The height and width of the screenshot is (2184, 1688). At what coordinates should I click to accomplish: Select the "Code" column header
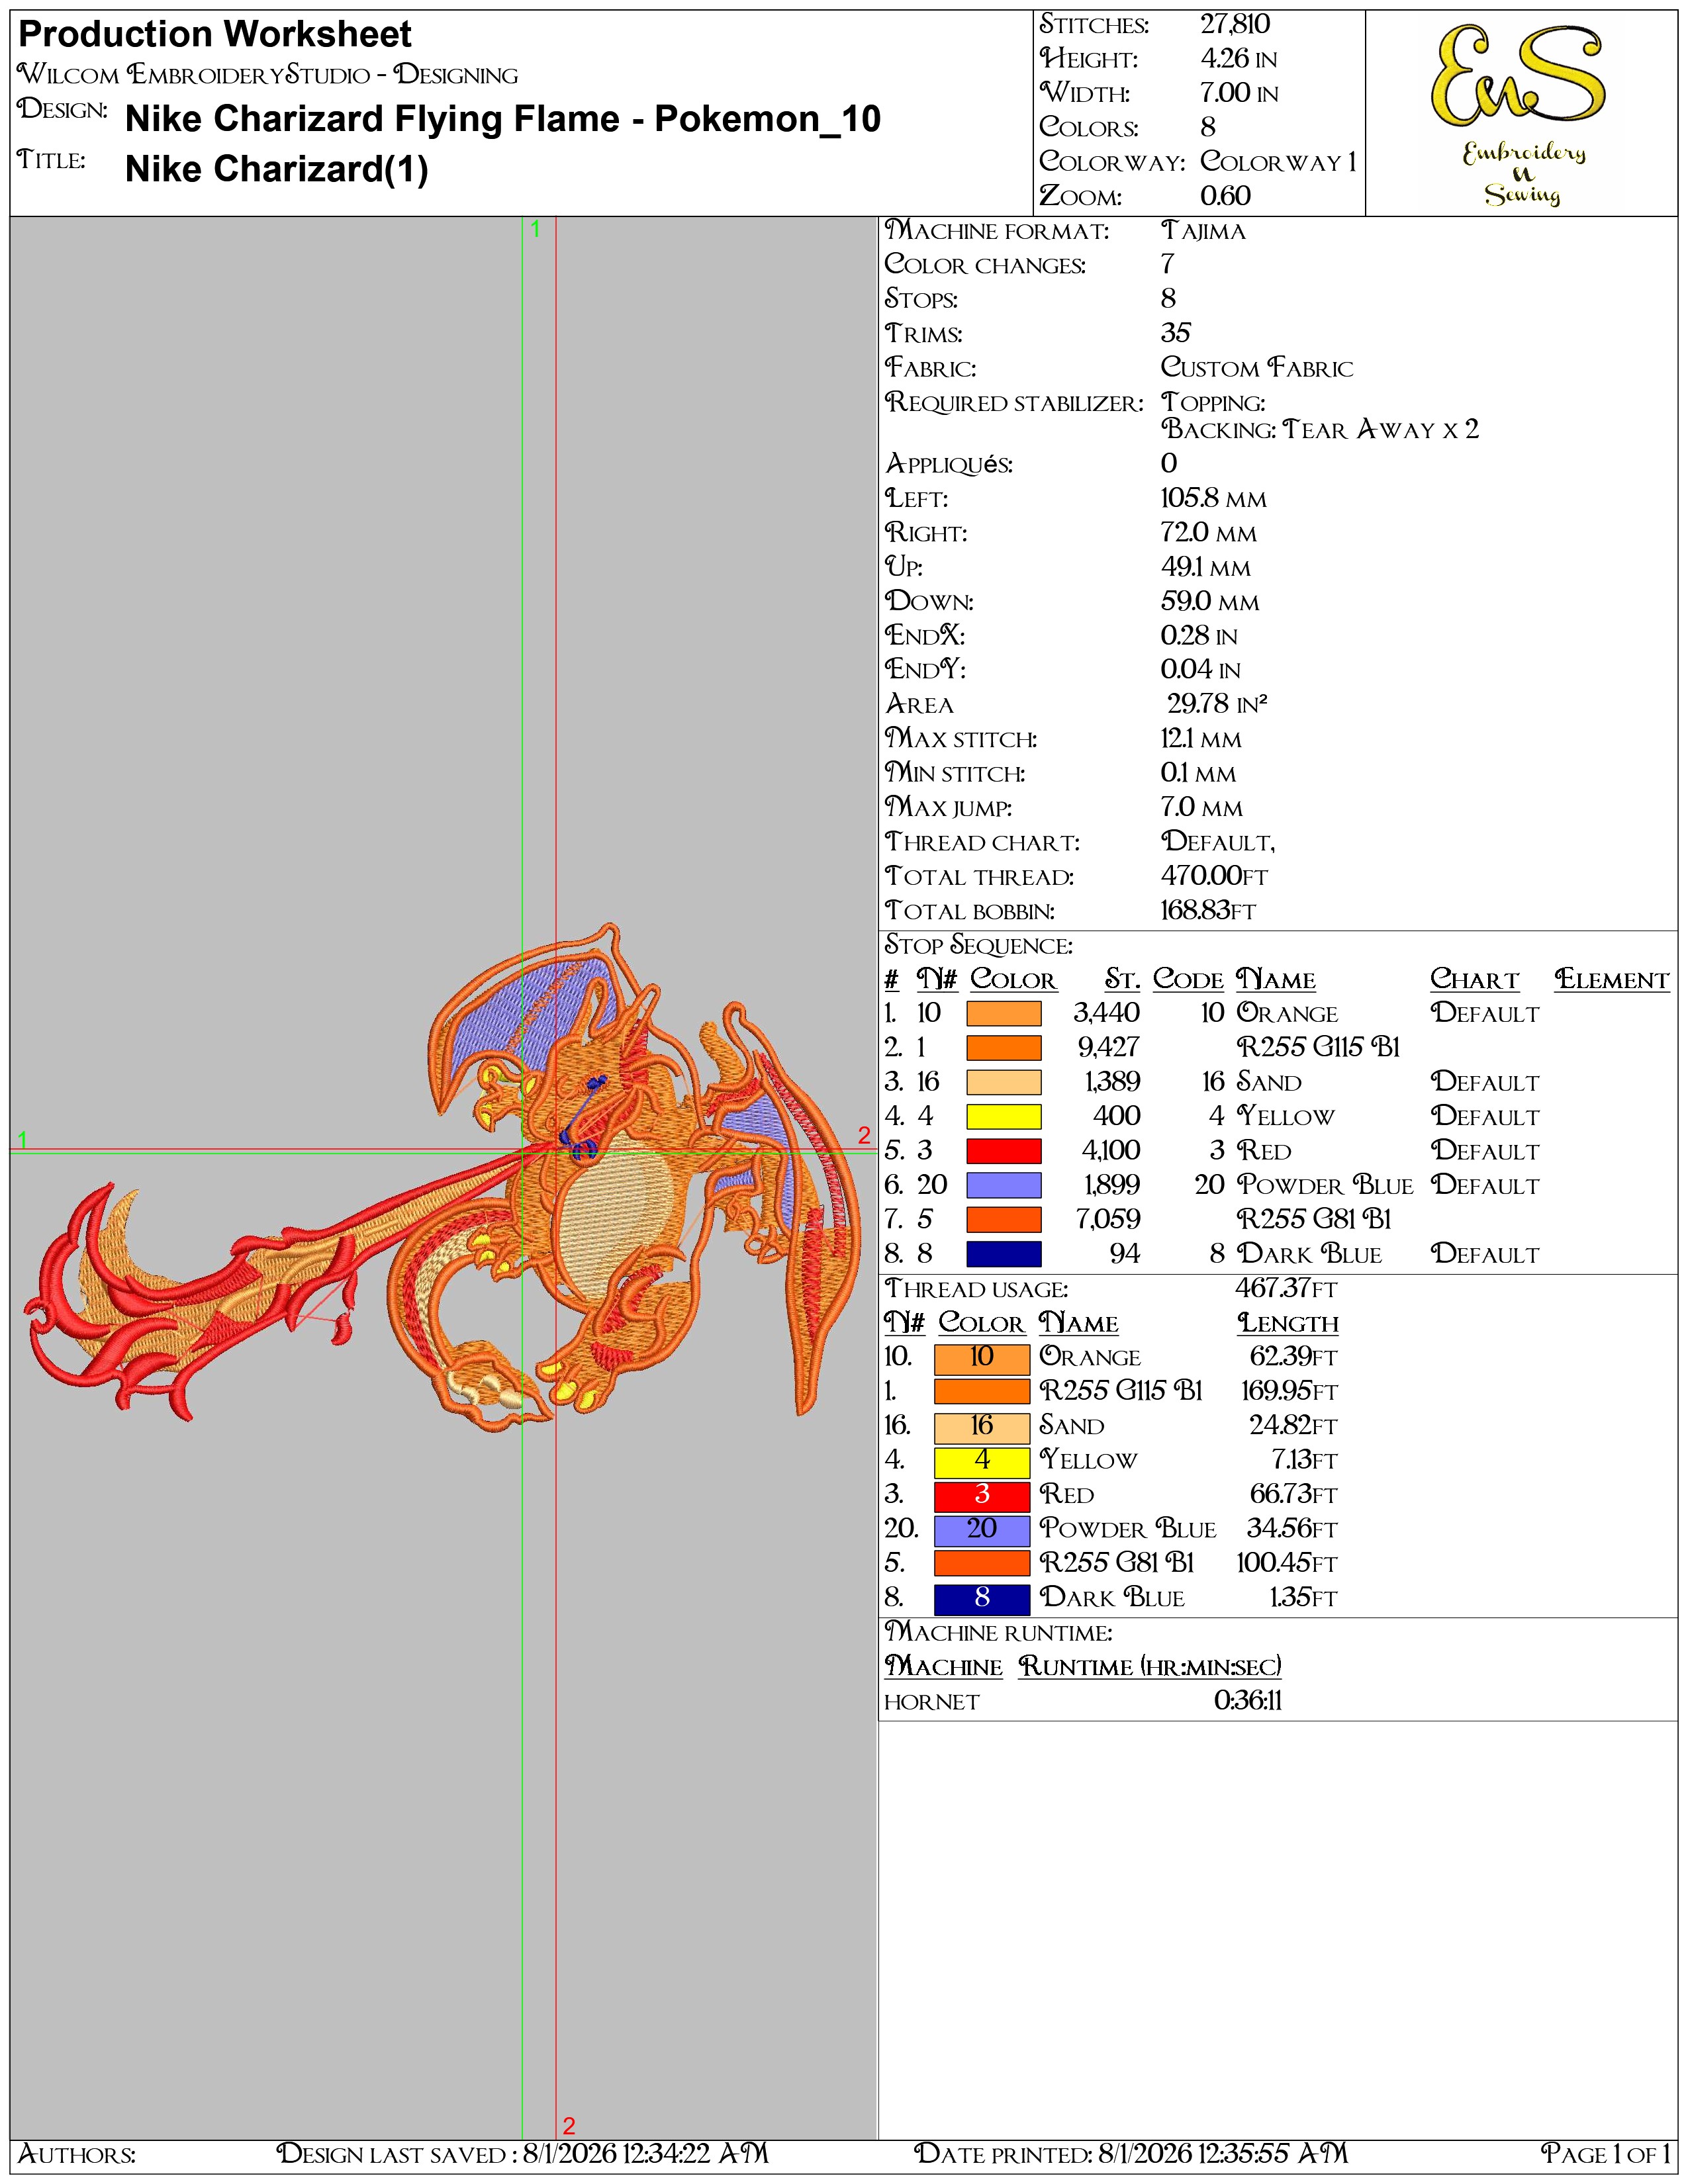pyautogui.click(x=1188, y=980)
